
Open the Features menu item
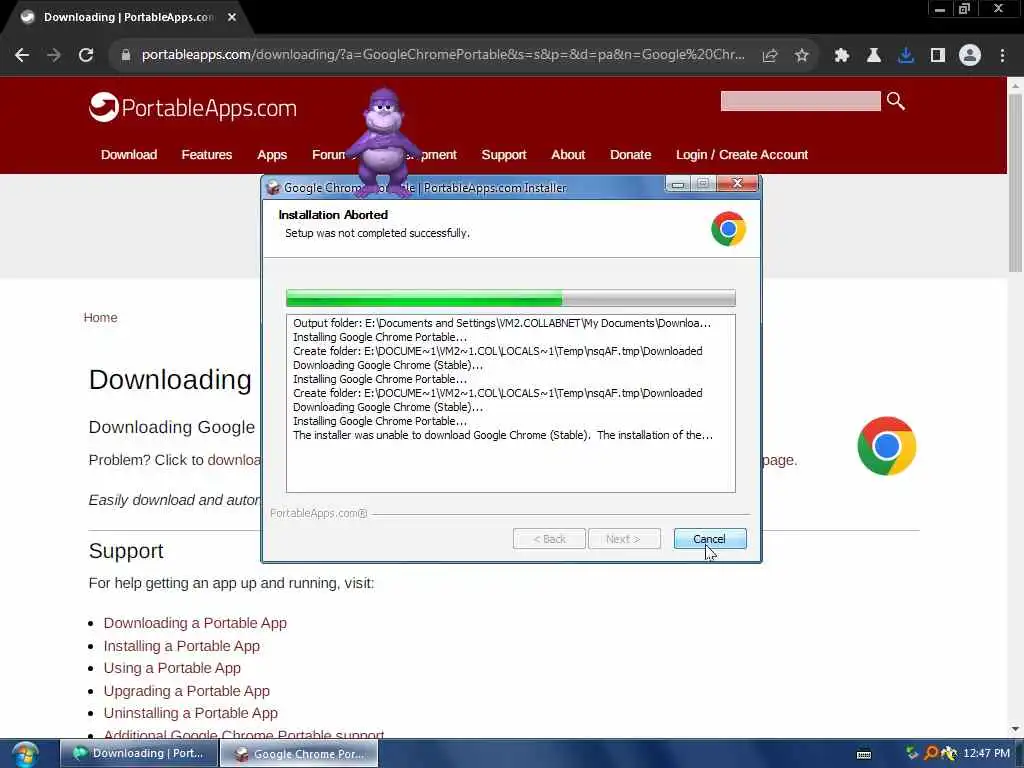[x=206, y=155]
